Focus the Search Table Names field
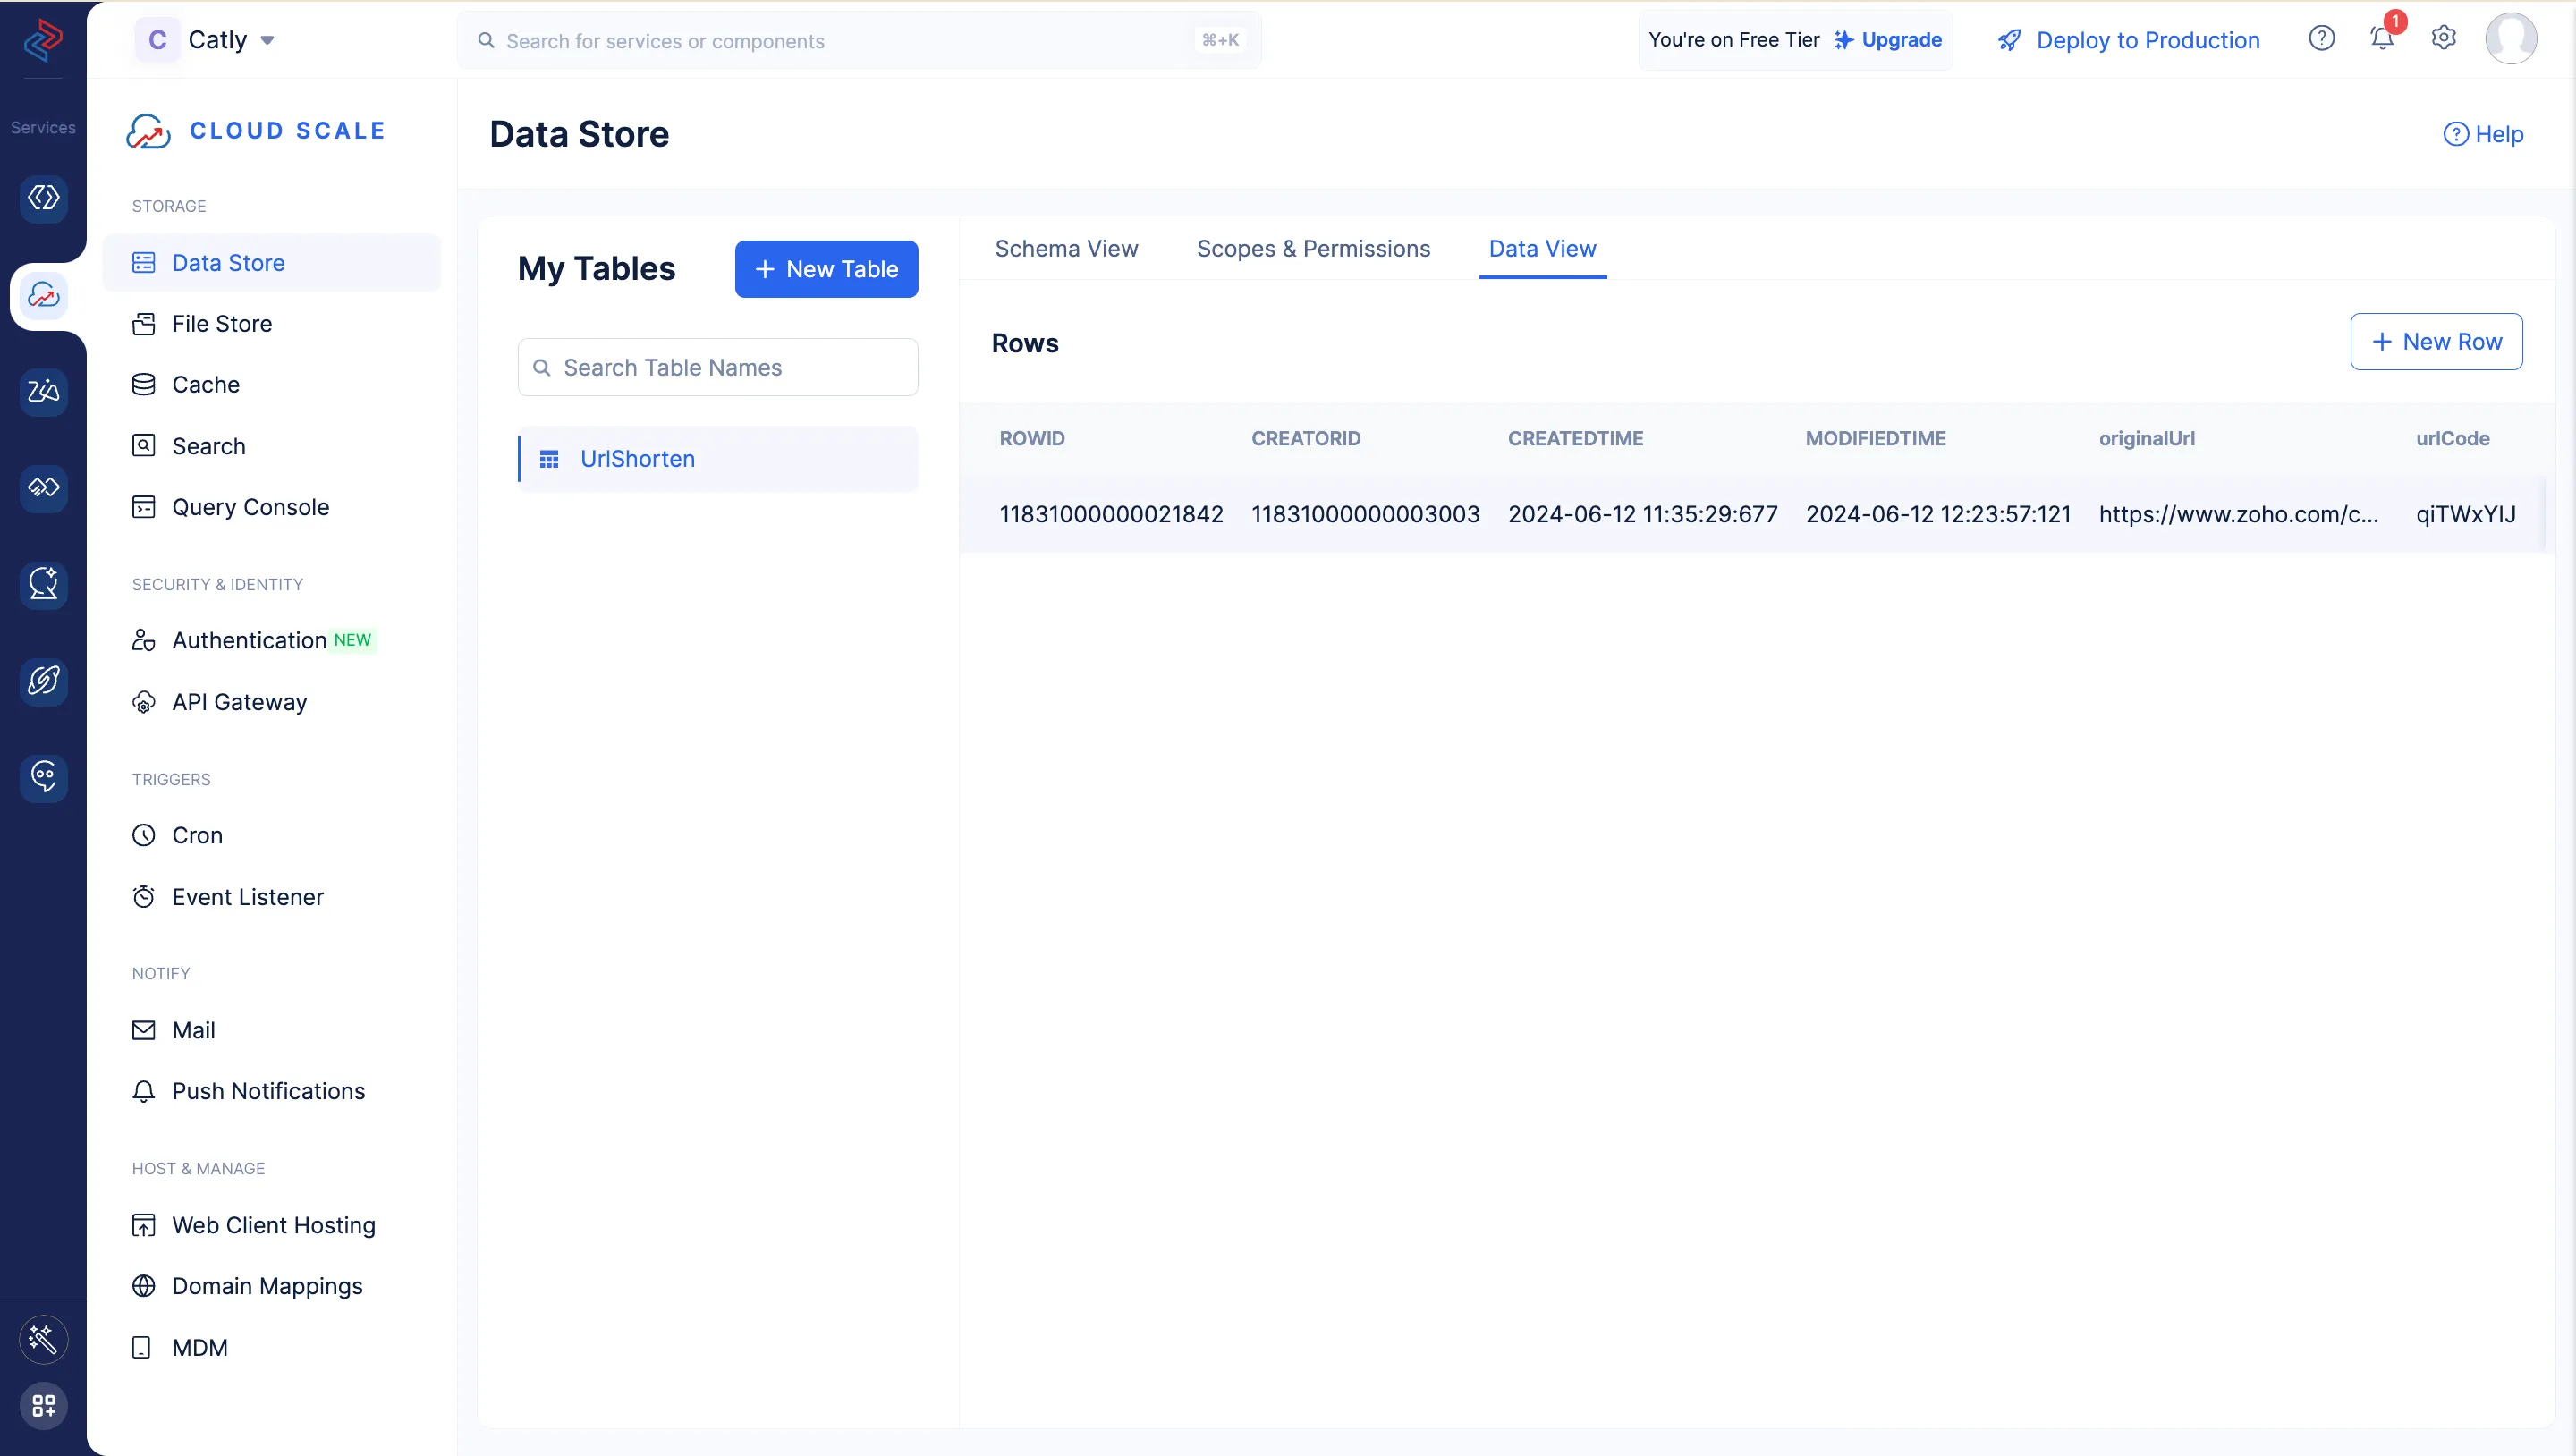 point(718,367)
